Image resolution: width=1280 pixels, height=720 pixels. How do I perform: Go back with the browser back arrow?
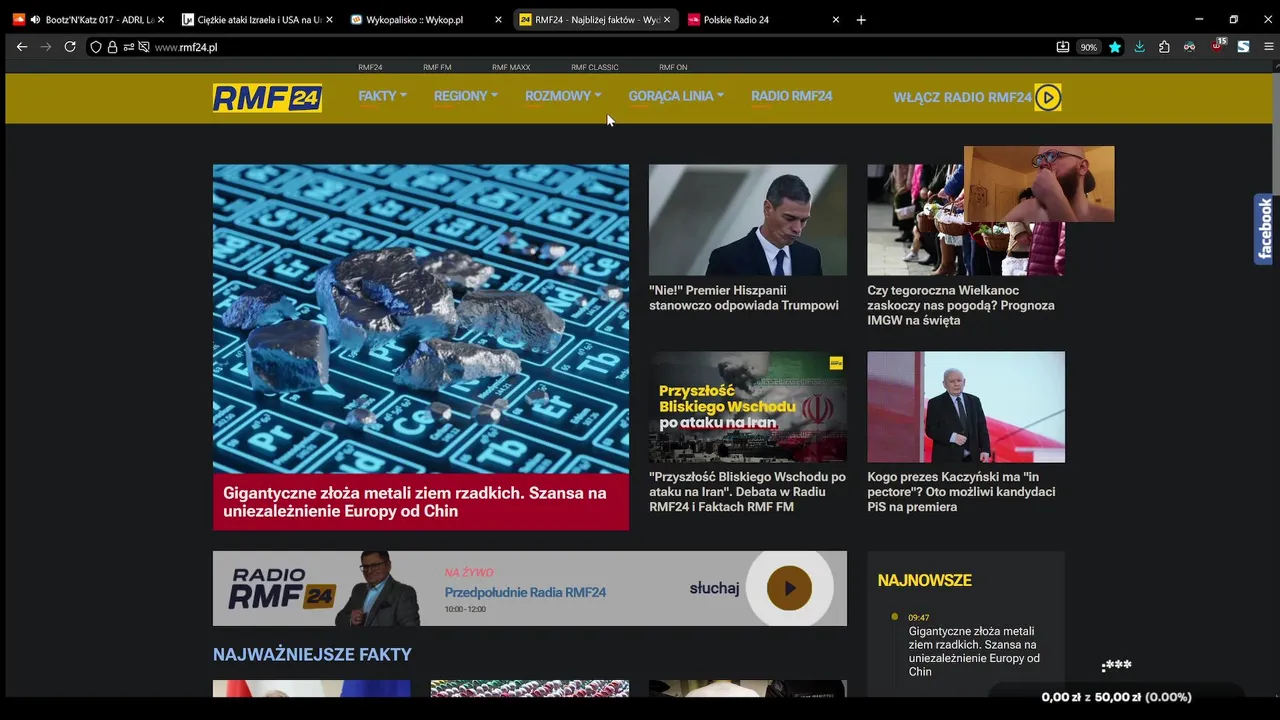click(x=22, y=47)
